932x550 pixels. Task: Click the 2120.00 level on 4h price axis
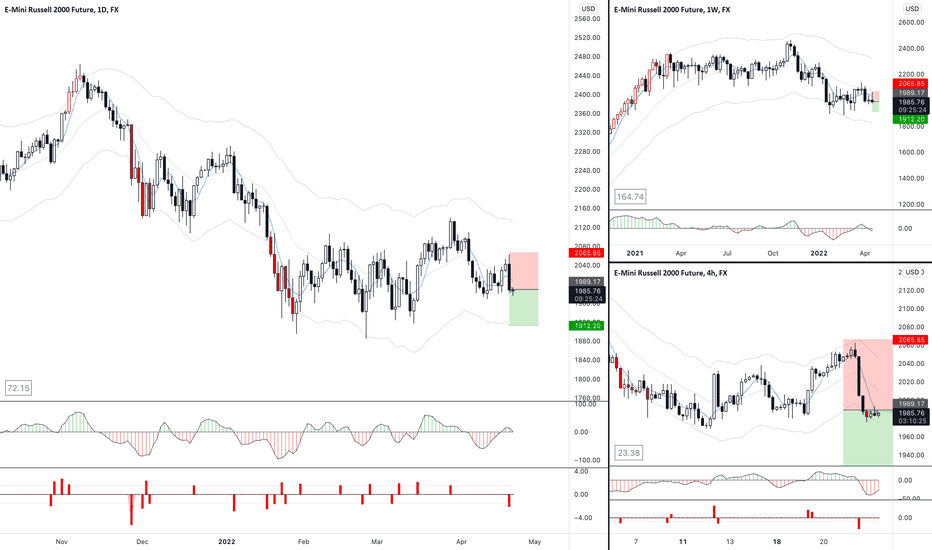point(911,291)
